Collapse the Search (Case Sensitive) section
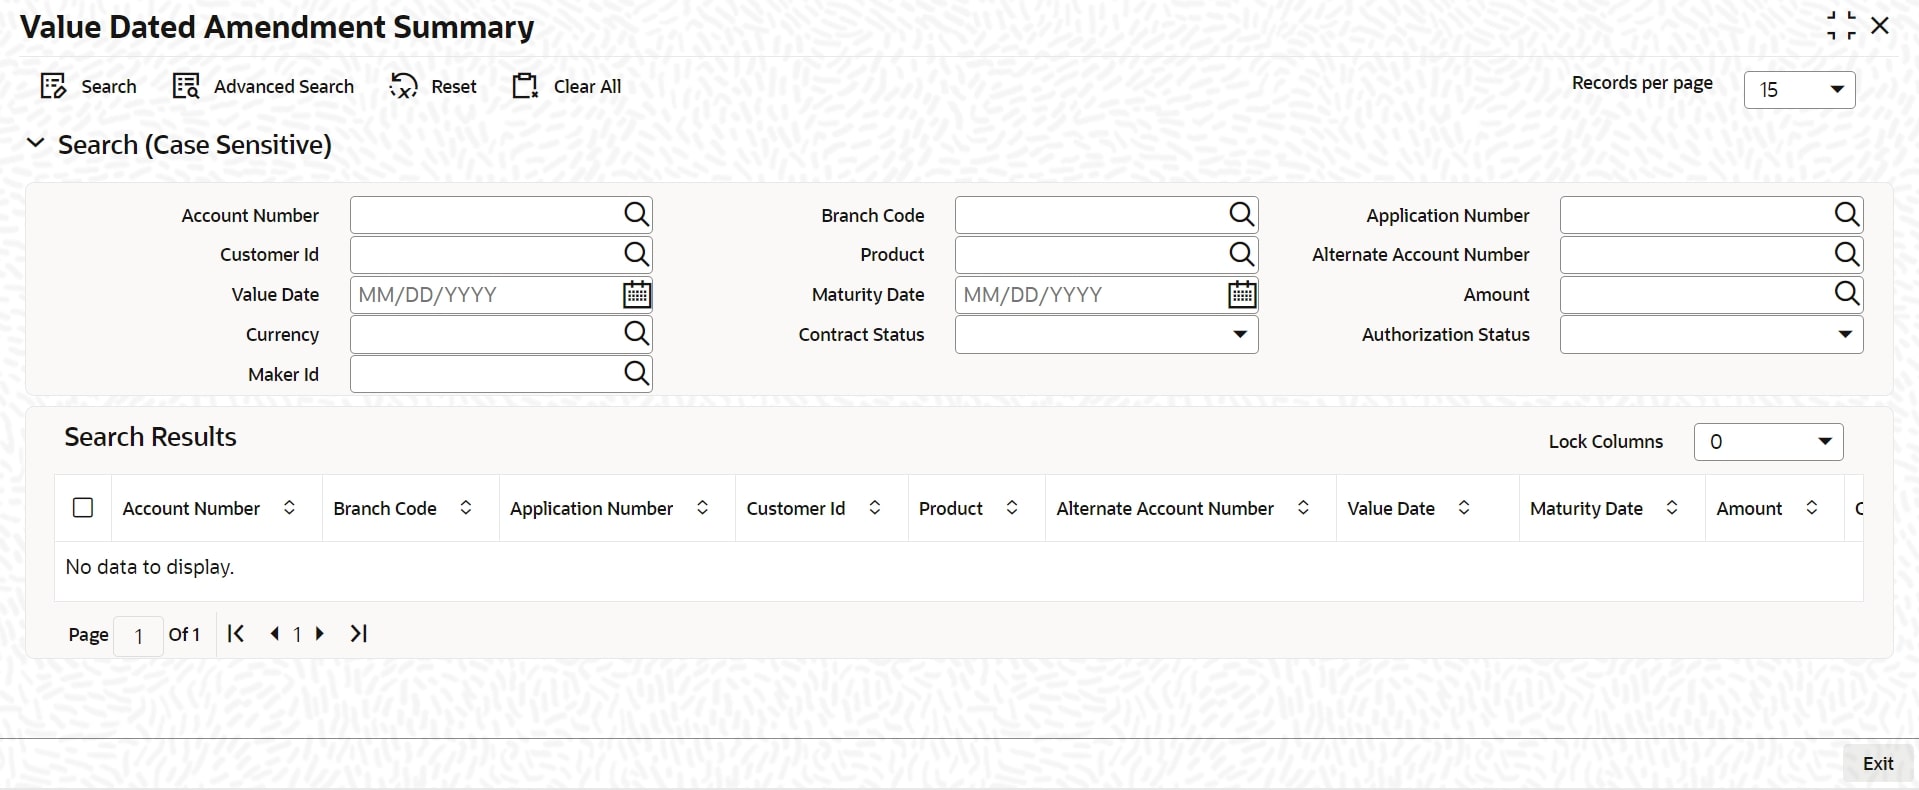This screenshot has width=1919, height=790. [36, 144]
